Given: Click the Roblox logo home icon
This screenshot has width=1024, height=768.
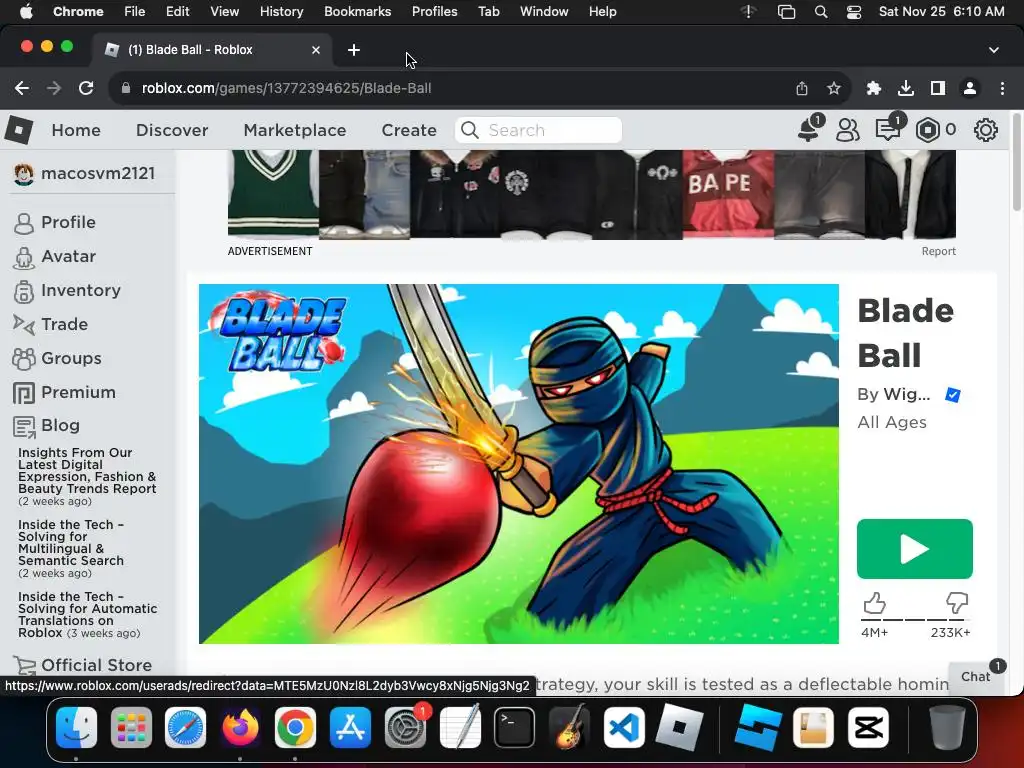Looking at the screenshot, I should click(19, 130).
